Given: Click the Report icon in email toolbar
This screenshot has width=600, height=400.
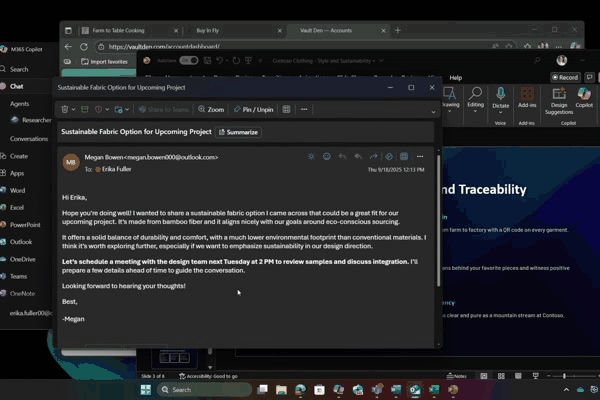Looking at the screenshot, I should 98,109.
